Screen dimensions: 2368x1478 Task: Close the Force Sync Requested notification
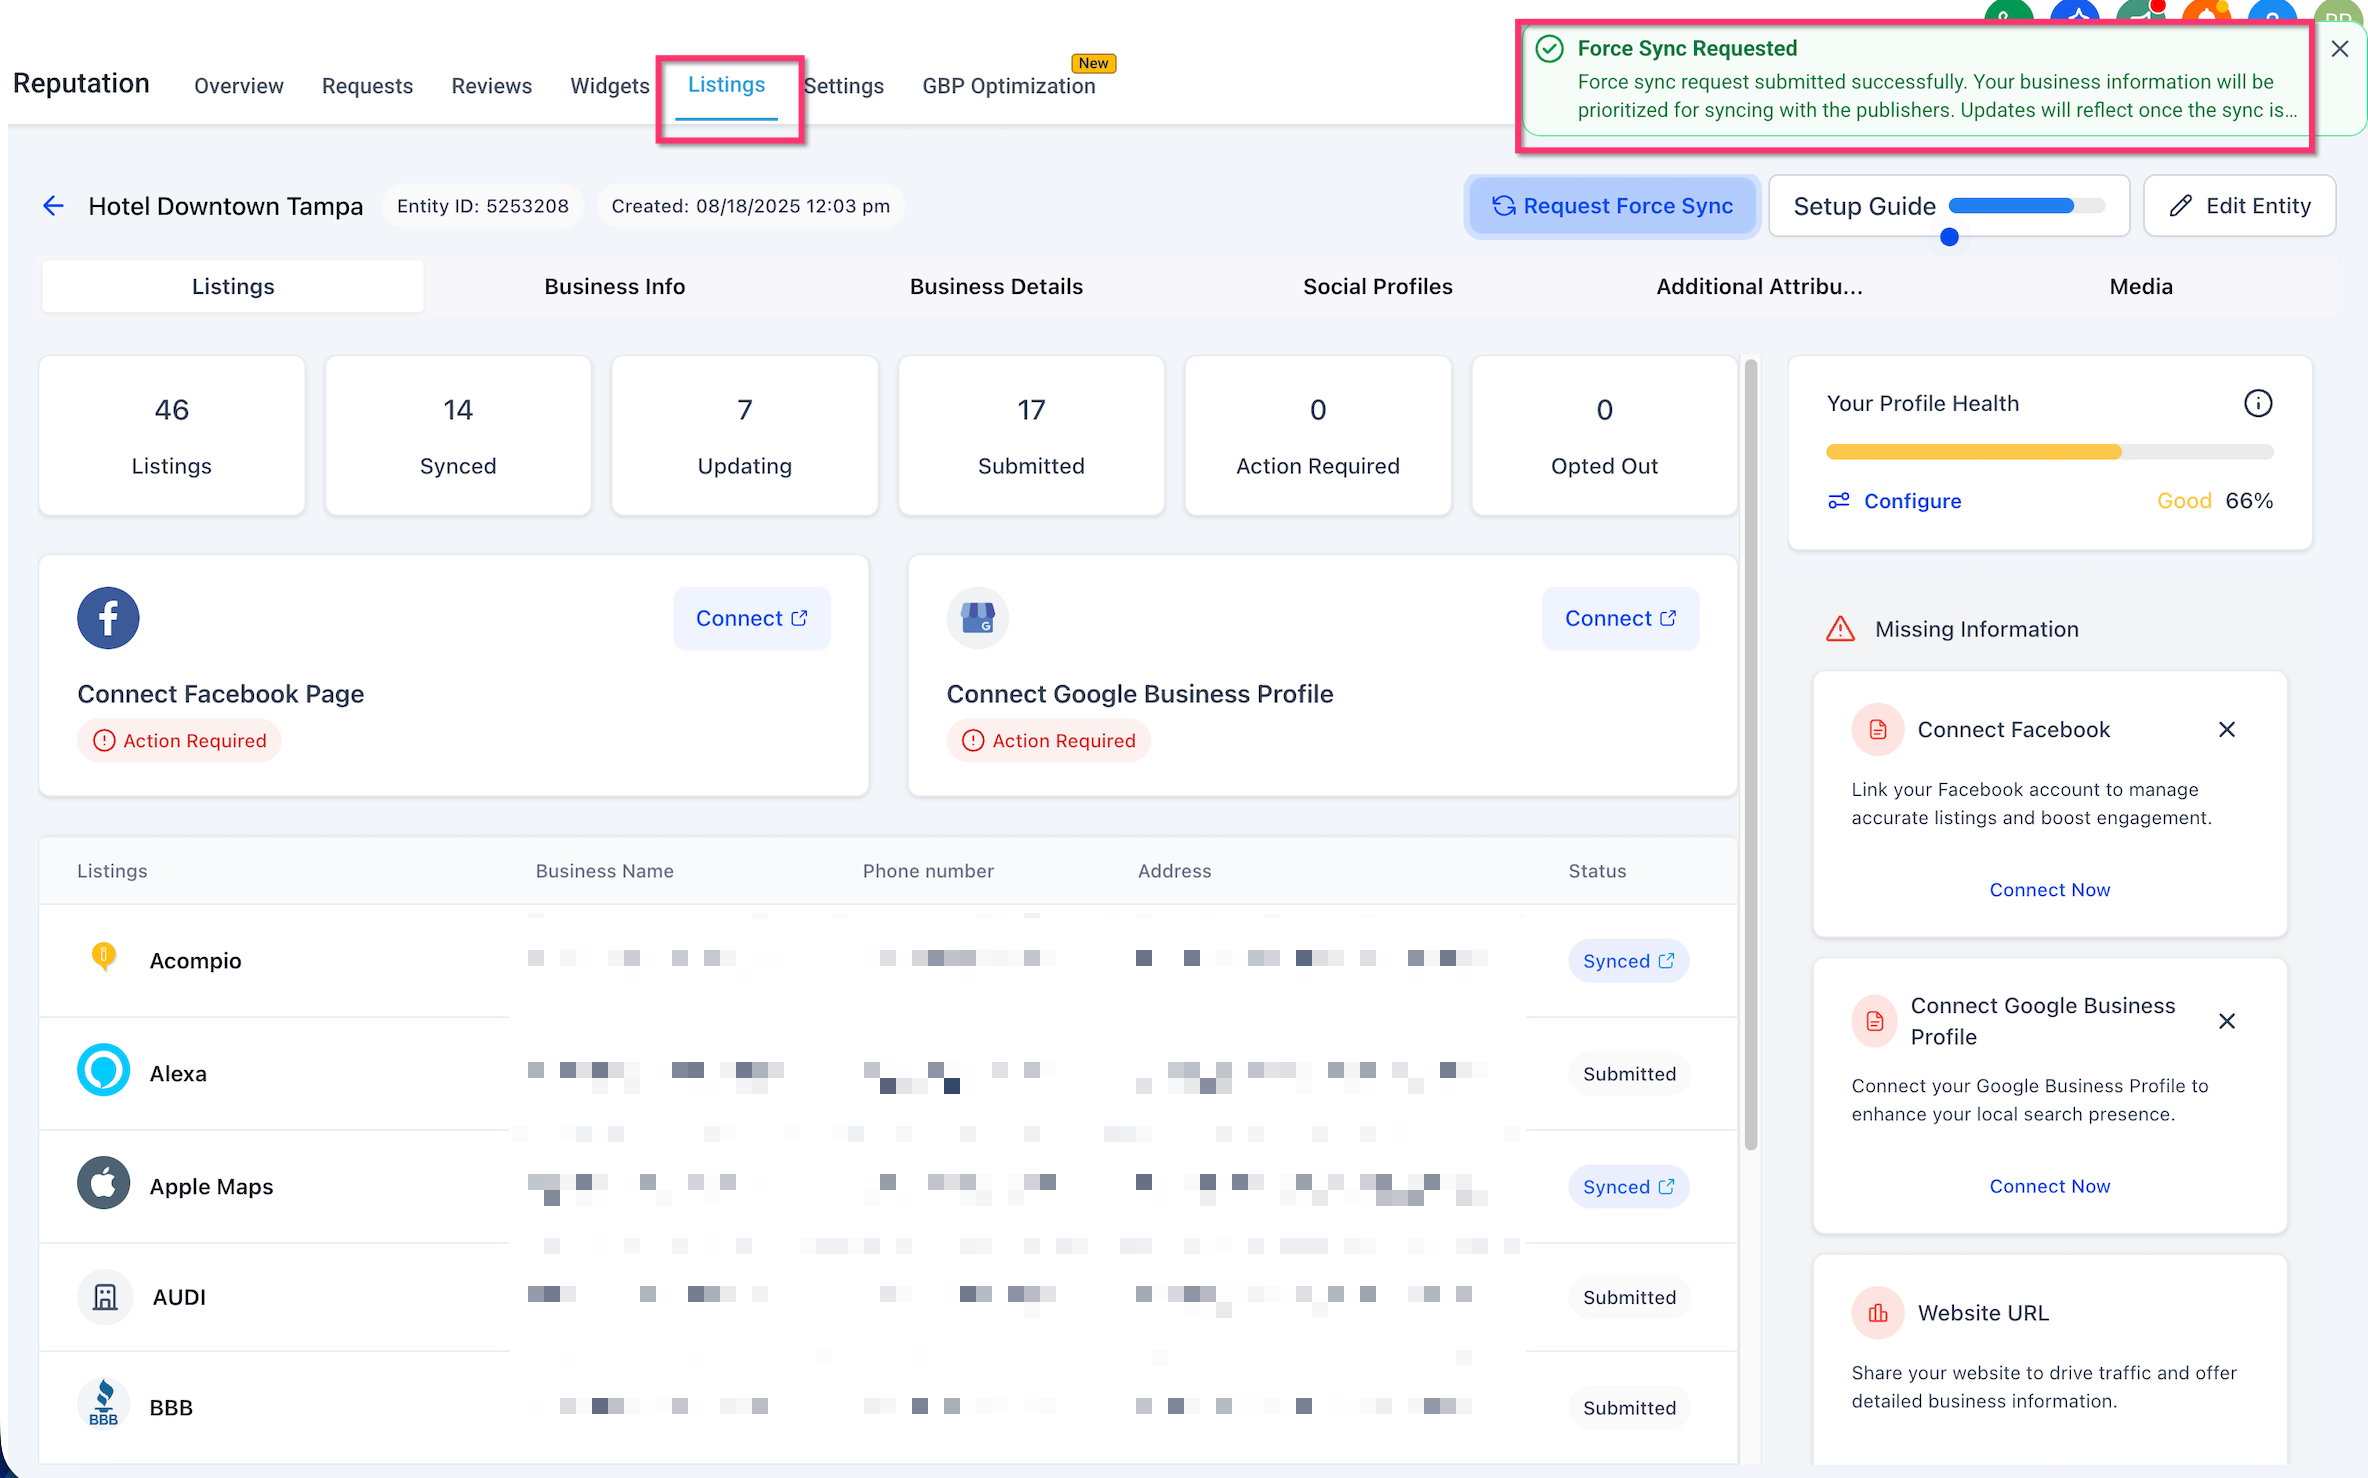[x=2339, y=49]
